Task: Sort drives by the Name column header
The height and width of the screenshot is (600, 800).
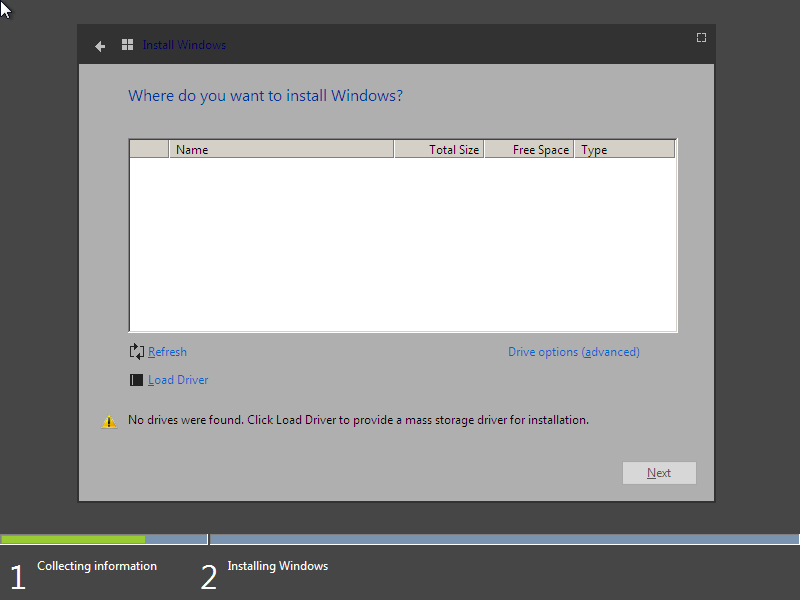Action: 281,149
